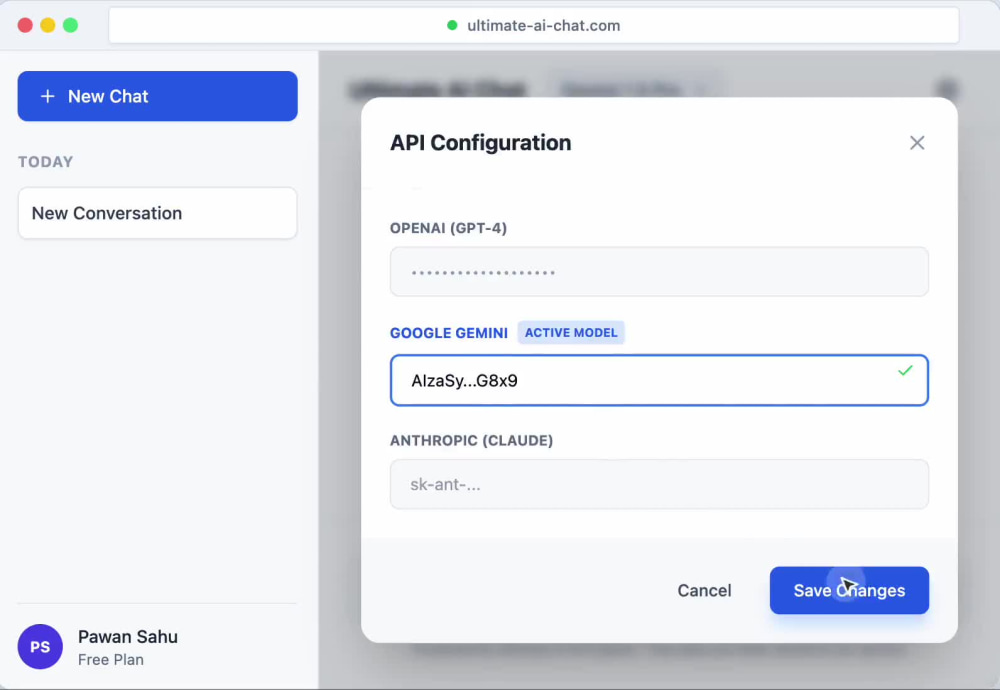Image resolution: width=1000 pixels, height=690 pixels.
Task: Focus the Google Gemini key field
Action: click(x=659, y=380)
